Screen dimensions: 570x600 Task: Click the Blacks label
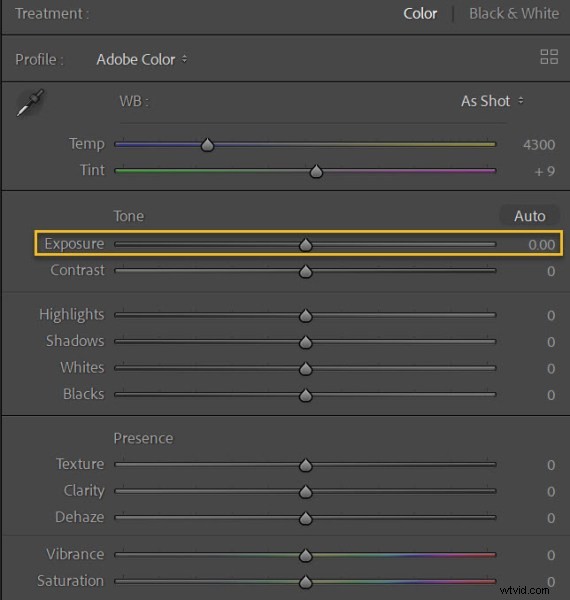[84, 394]
